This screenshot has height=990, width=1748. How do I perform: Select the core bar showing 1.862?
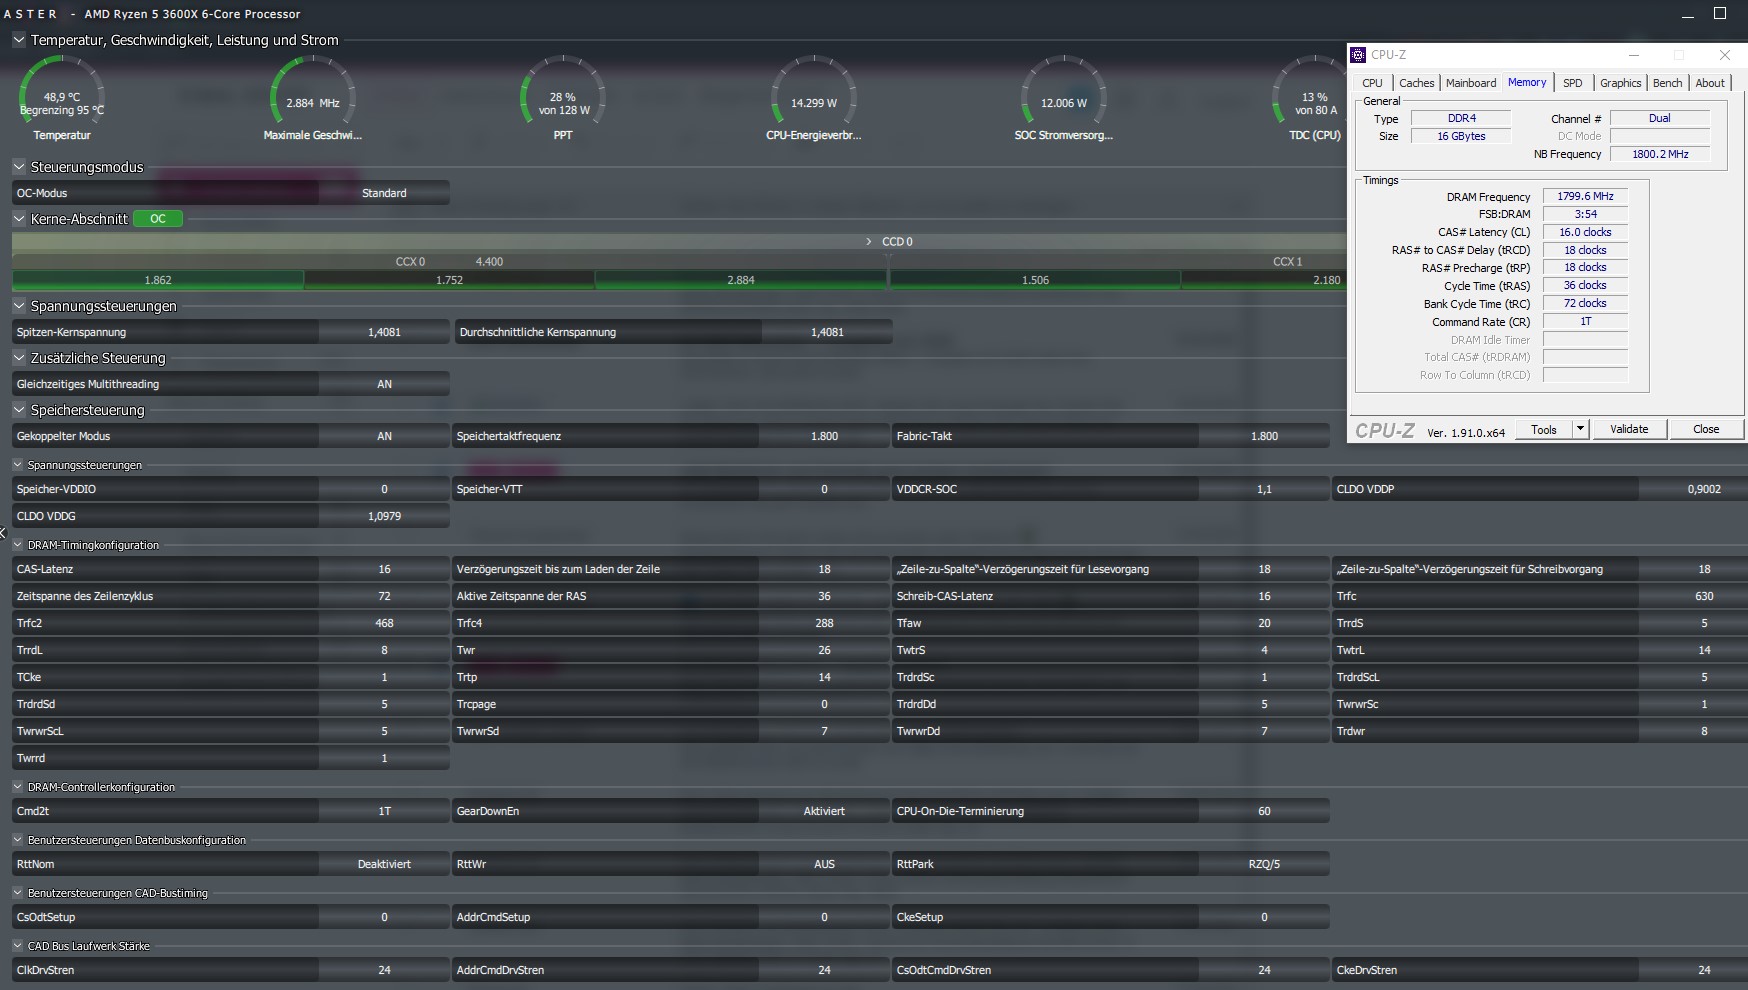pyautogui.click(x=158, y=280)
